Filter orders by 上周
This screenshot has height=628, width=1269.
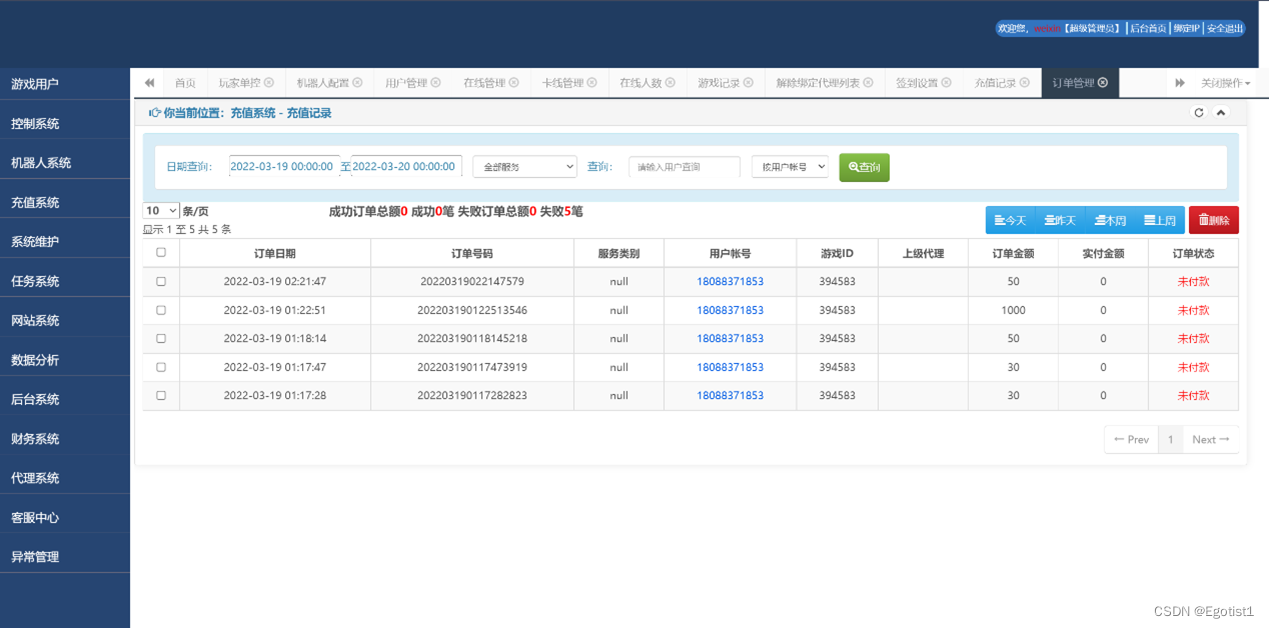click(x=1160, y=220)
